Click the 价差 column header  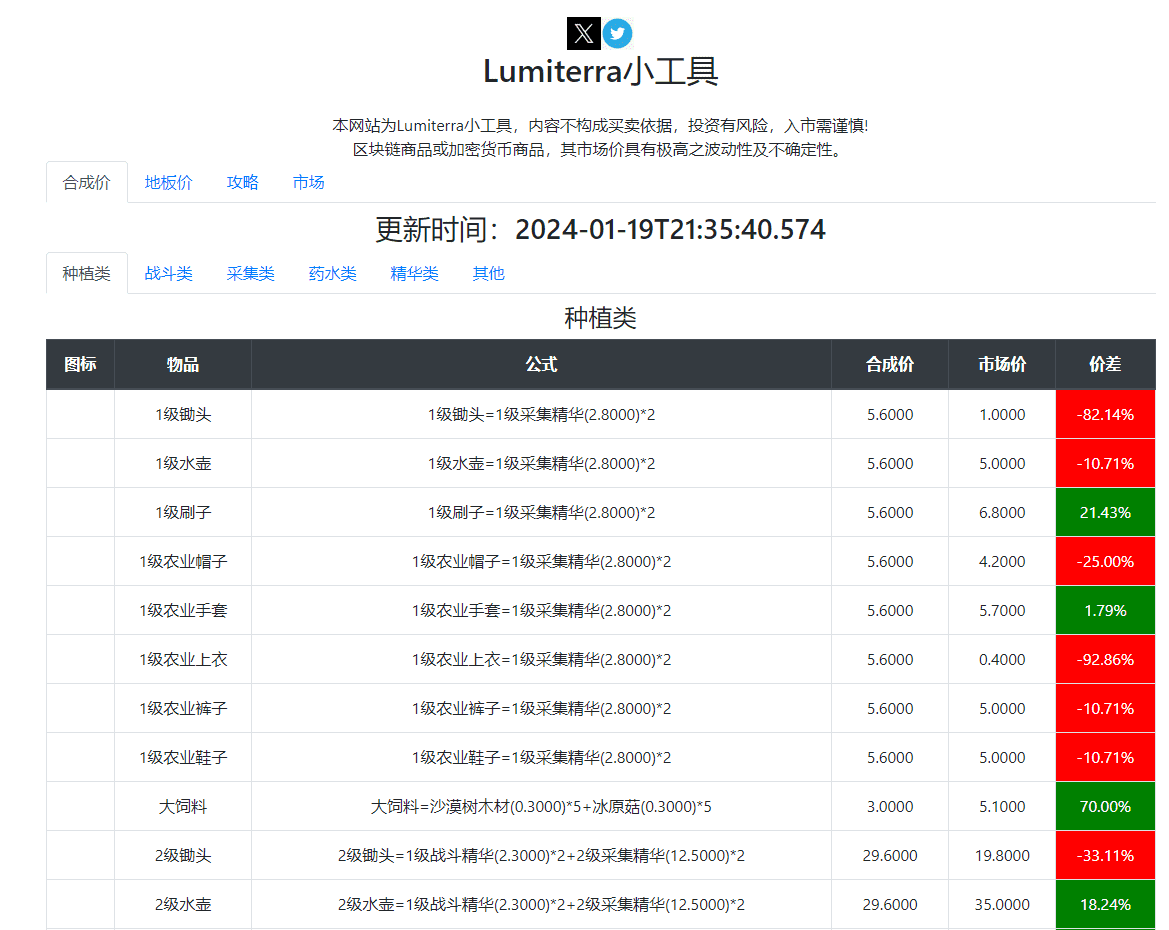click(1105, 364)
